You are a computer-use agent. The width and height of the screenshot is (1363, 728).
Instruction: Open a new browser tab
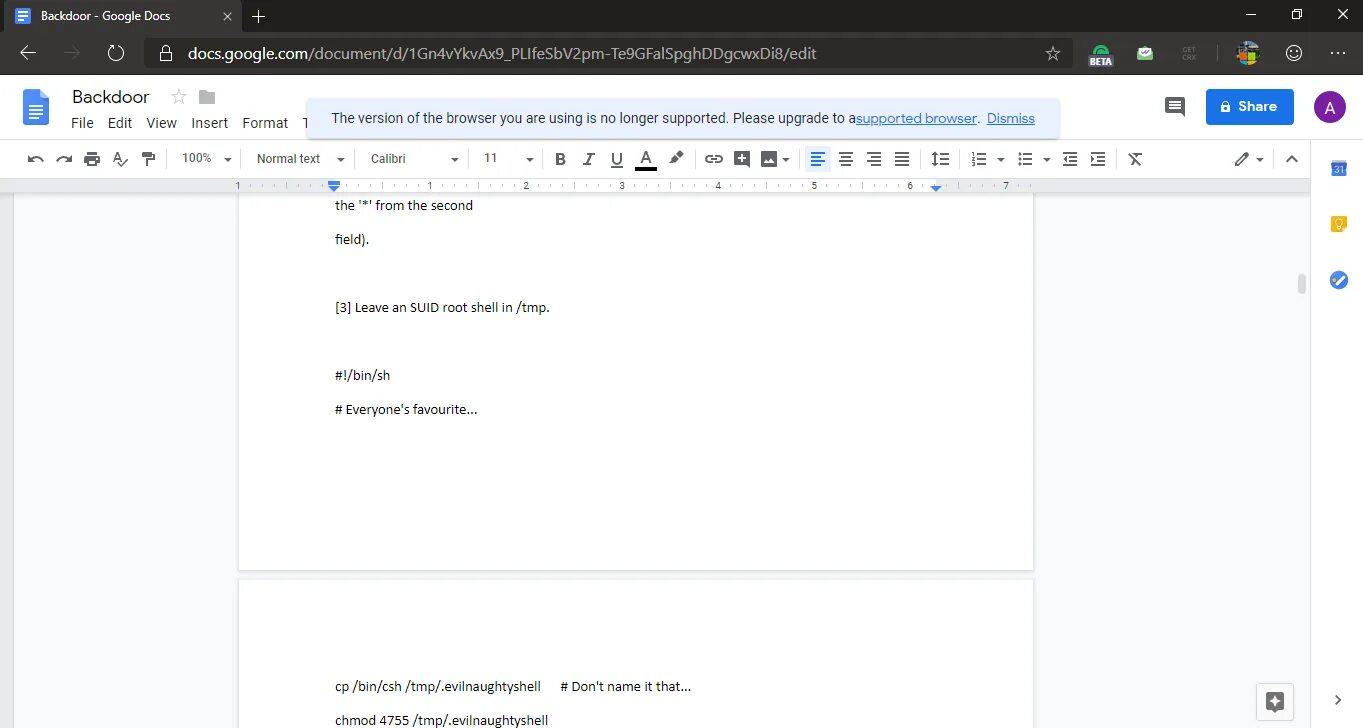(x=259, y=16)
